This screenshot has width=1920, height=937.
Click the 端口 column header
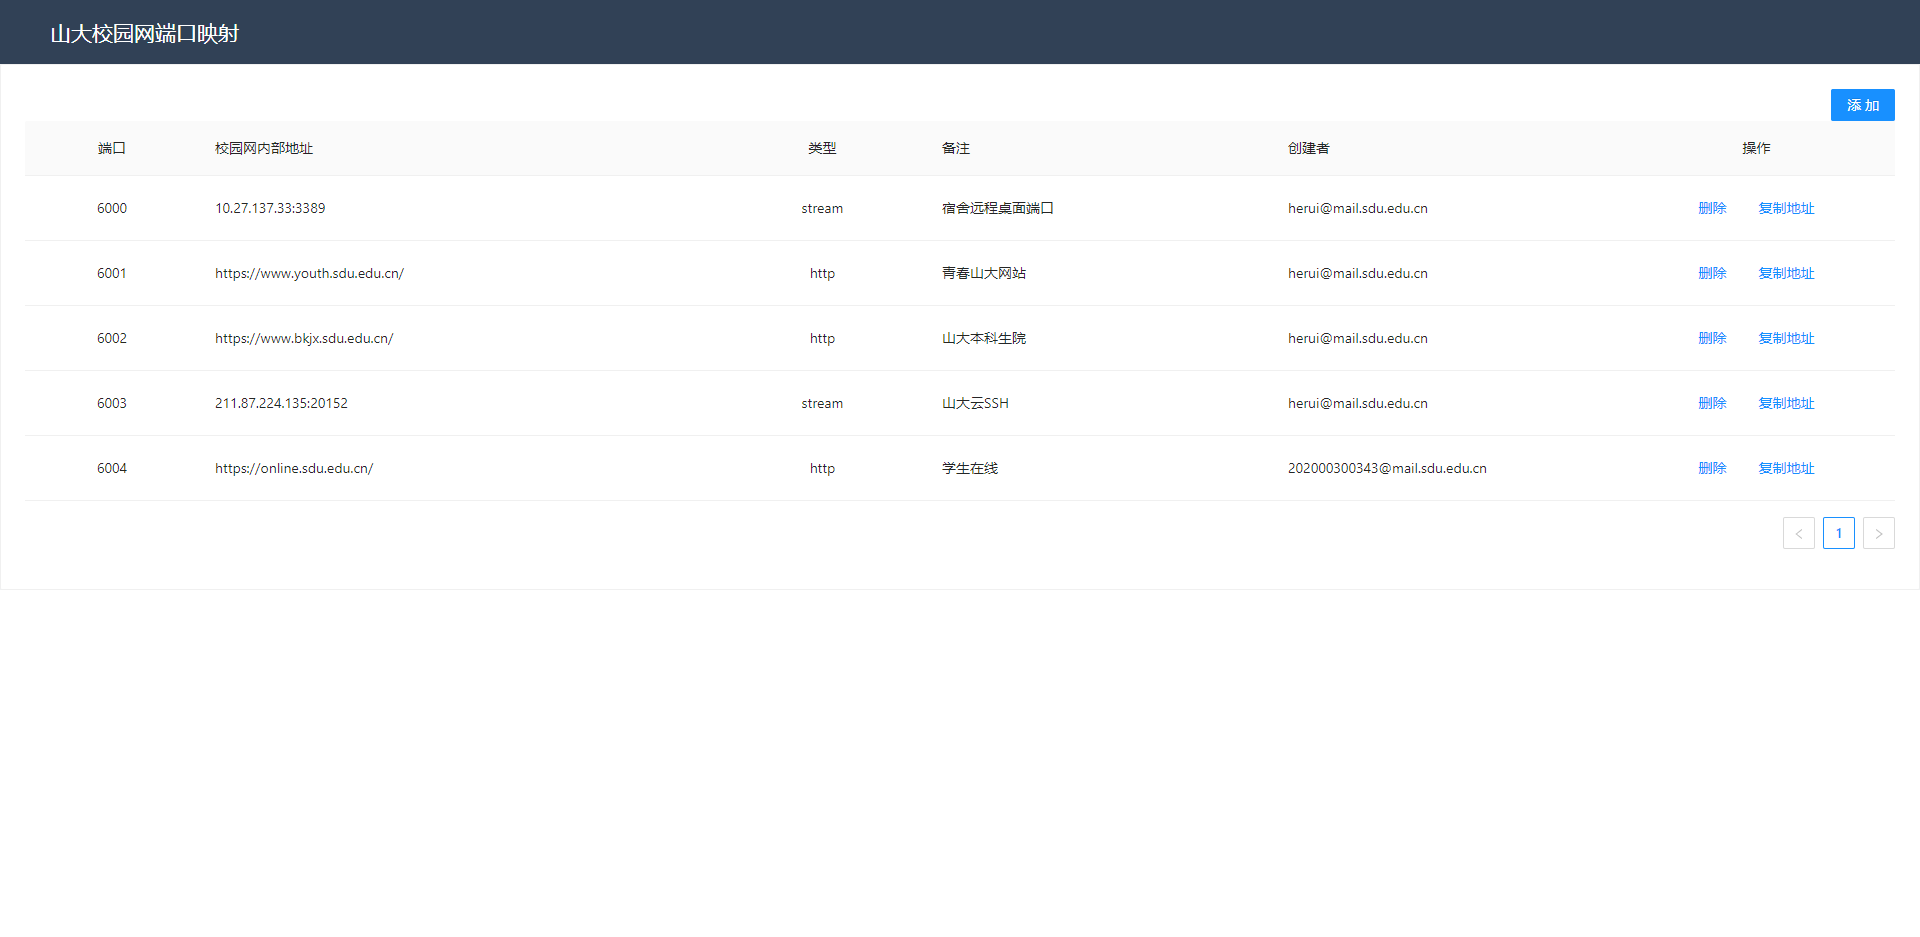point(112,148)
